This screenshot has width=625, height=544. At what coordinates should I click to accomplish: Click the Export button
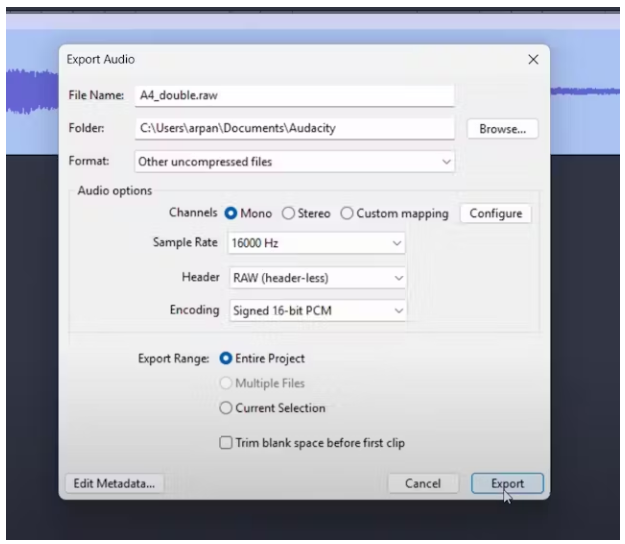tap(507, 484)
